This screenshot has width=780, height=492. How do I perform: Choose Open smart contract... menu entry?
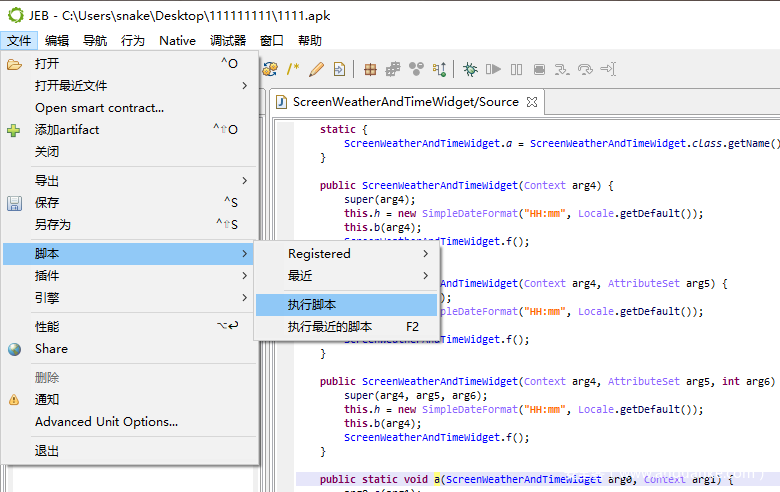(99, 108)
